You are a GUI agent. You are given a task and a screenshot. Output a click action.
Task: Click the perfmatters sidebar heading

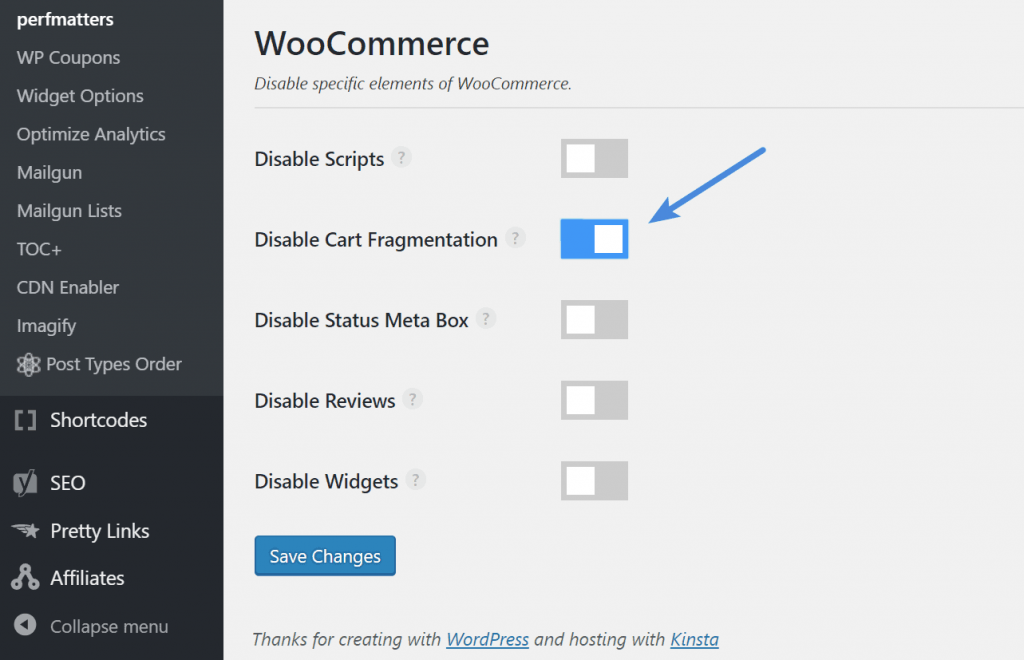[x=64, y=18]
